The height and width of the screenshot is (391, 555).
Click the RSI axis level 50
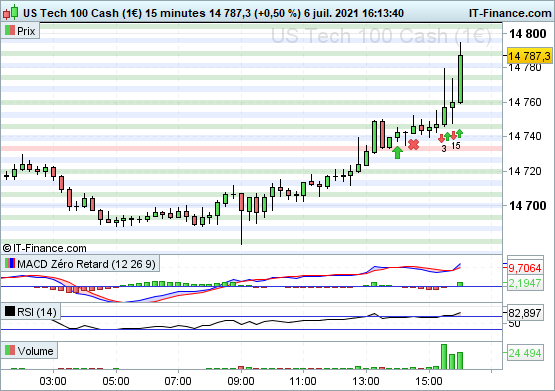(x=514, y=323)
